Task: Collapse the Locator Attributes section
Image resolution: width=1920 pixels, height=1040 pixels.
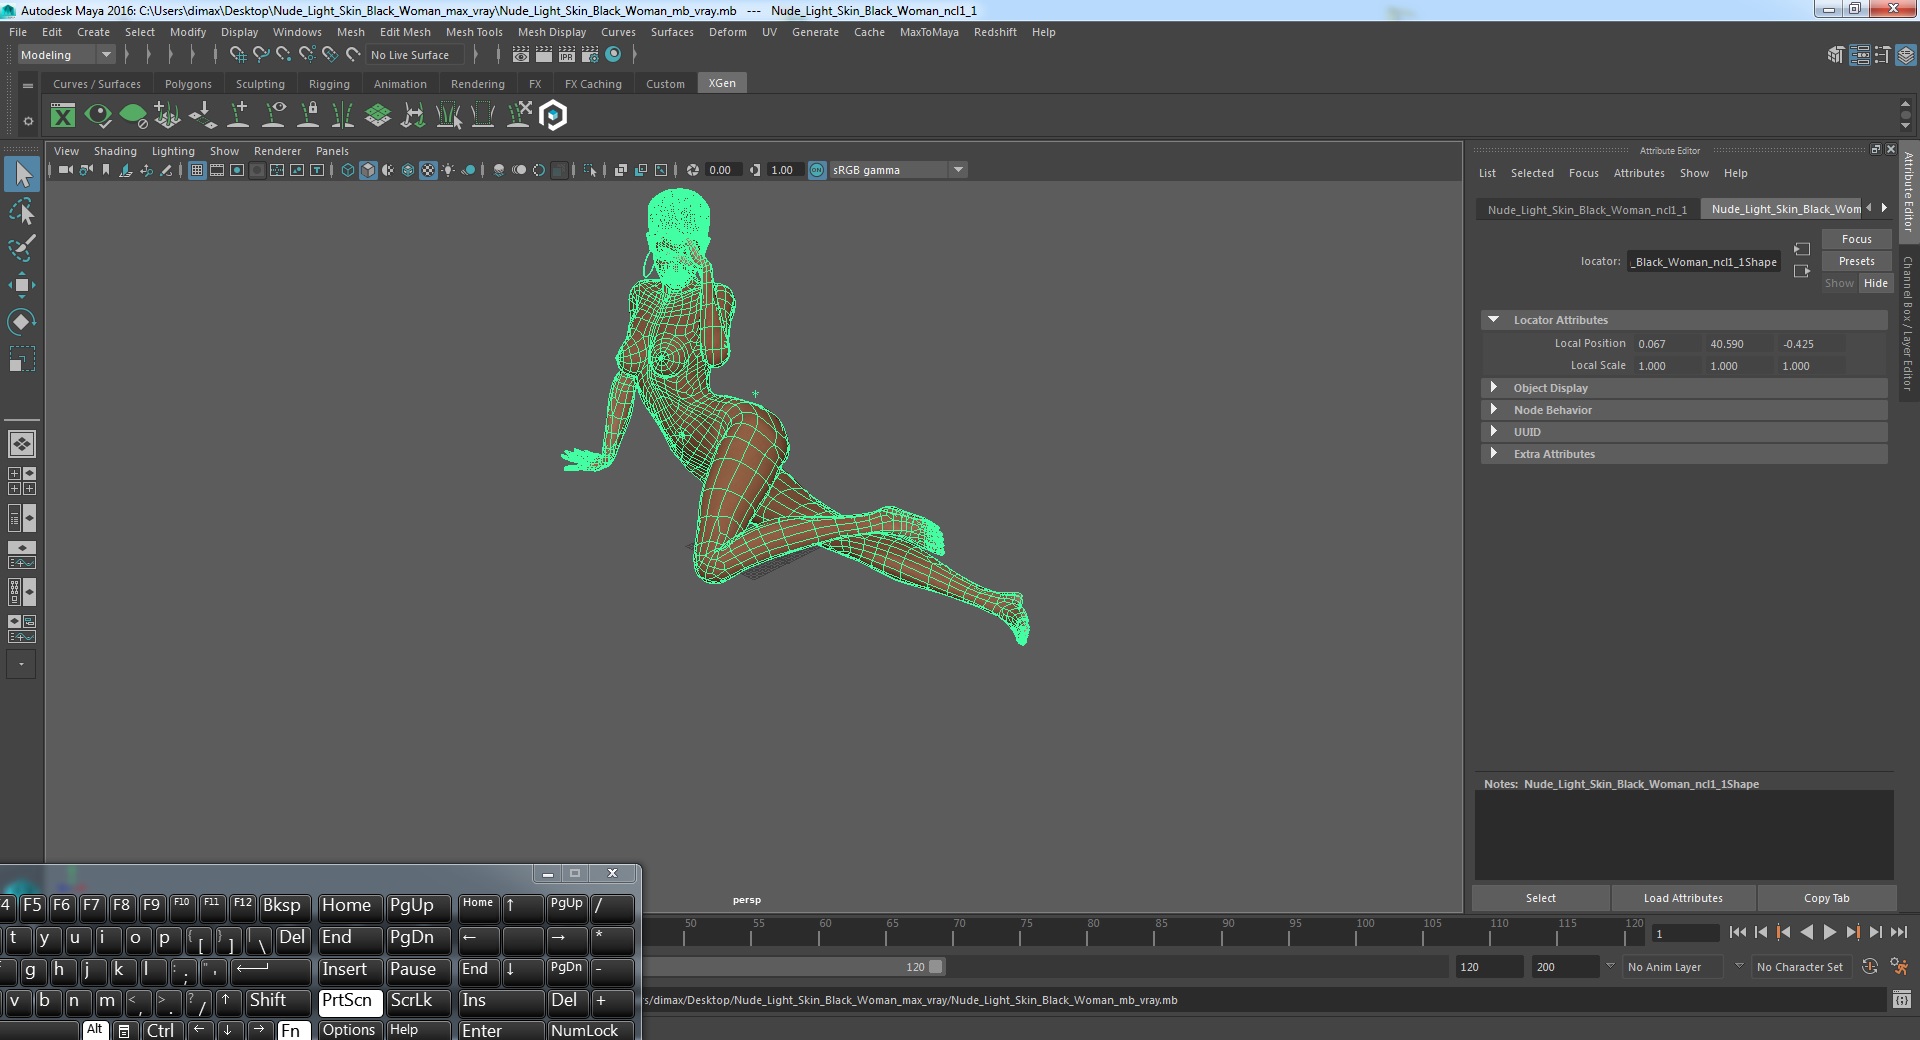Action: pyautogui.click(x=1494, y=320)
